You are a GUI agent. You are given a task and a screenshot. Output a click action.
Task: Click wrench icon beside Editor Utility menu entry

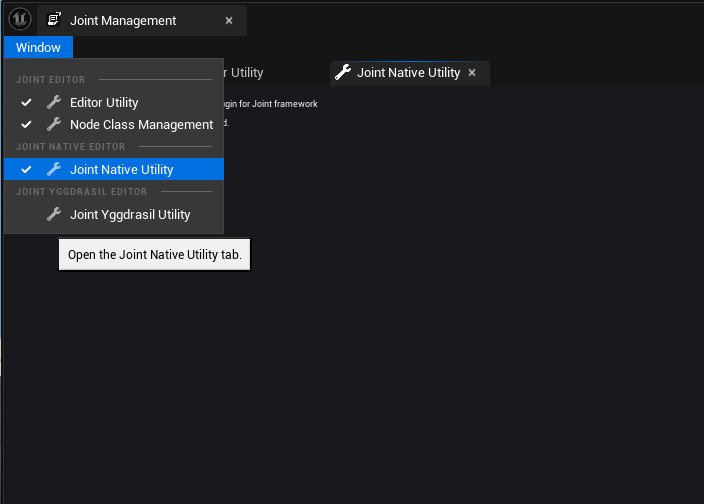(54, 102)
